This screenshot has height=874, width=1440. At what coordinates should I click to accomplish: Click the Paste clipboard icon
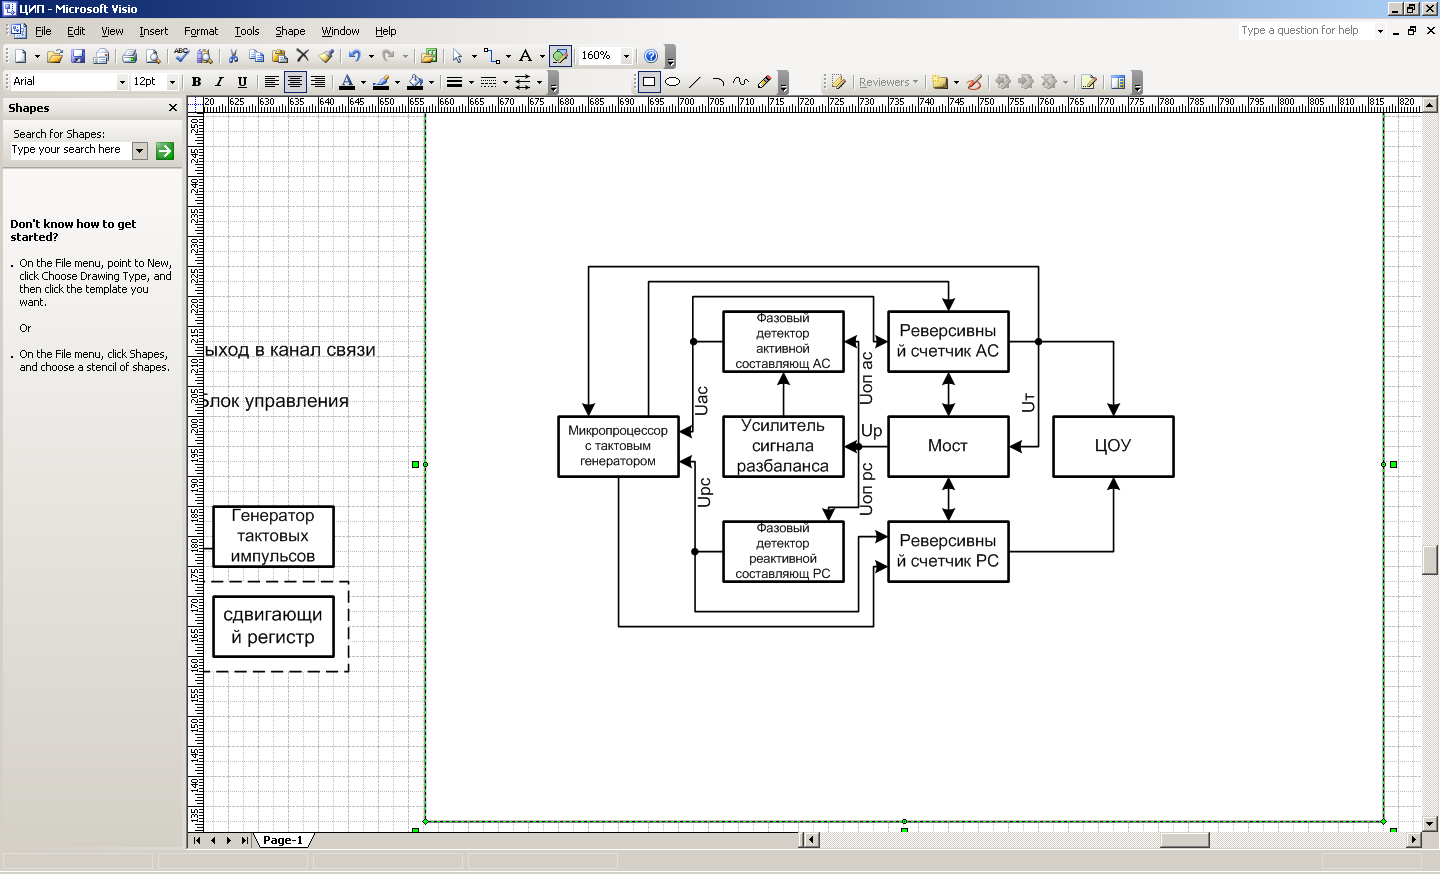280,56
